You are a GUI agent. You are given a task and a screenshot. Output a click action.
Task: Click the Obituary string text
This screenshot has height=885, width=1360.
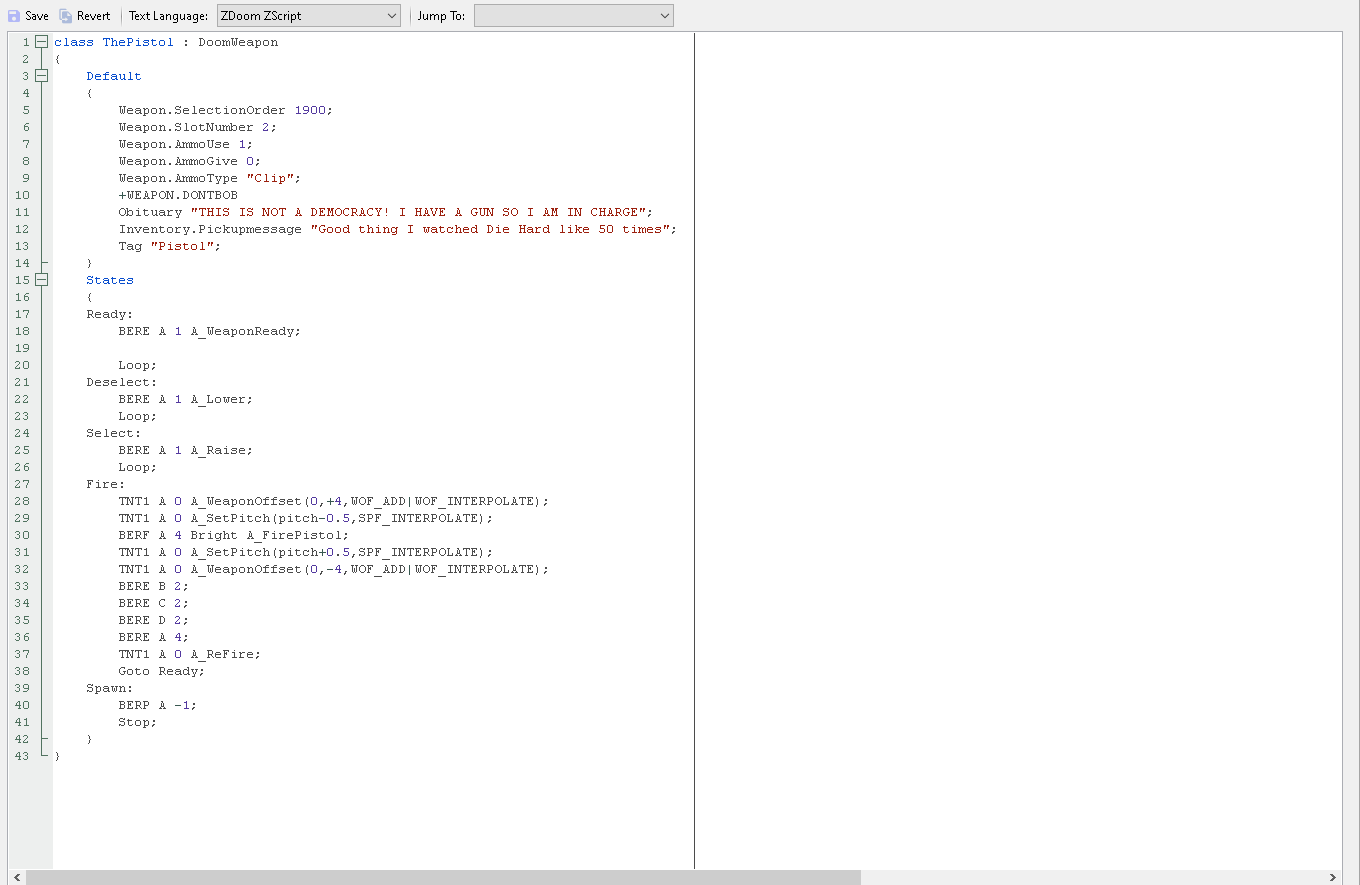click(418, 212)
